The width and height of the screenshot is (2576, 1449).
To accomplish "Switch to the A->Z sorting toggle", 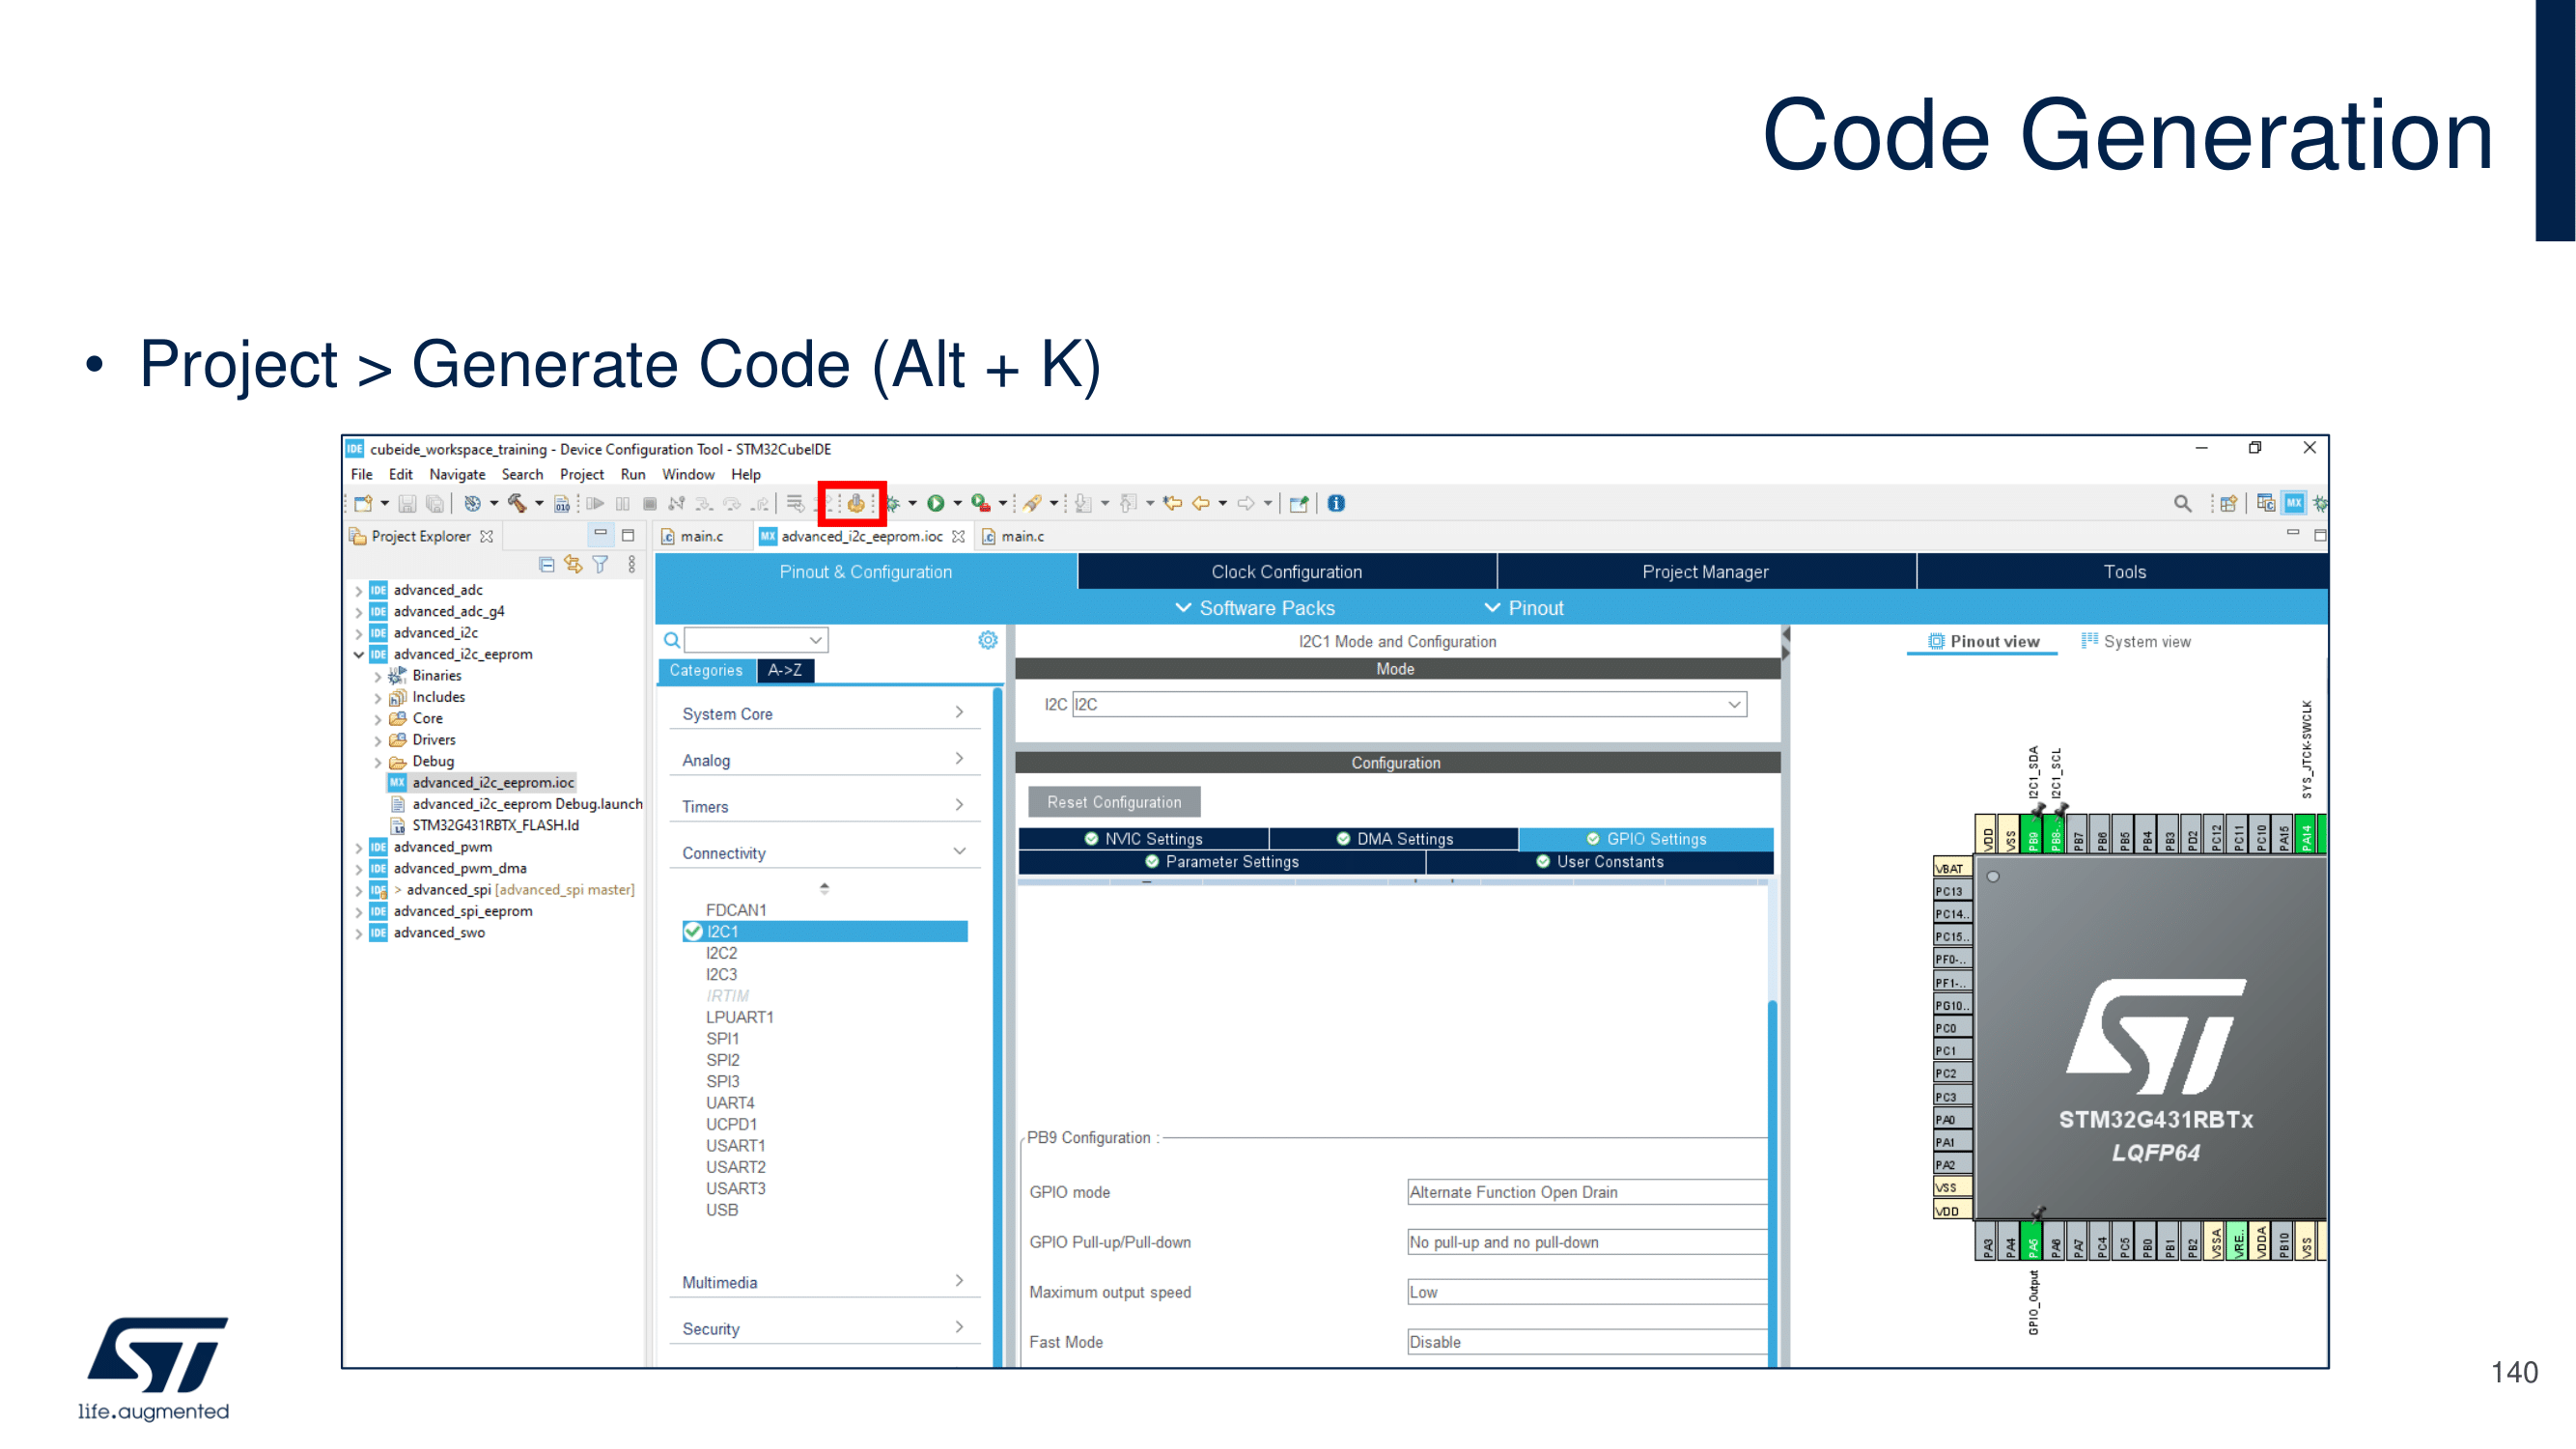I will [785, 670].
